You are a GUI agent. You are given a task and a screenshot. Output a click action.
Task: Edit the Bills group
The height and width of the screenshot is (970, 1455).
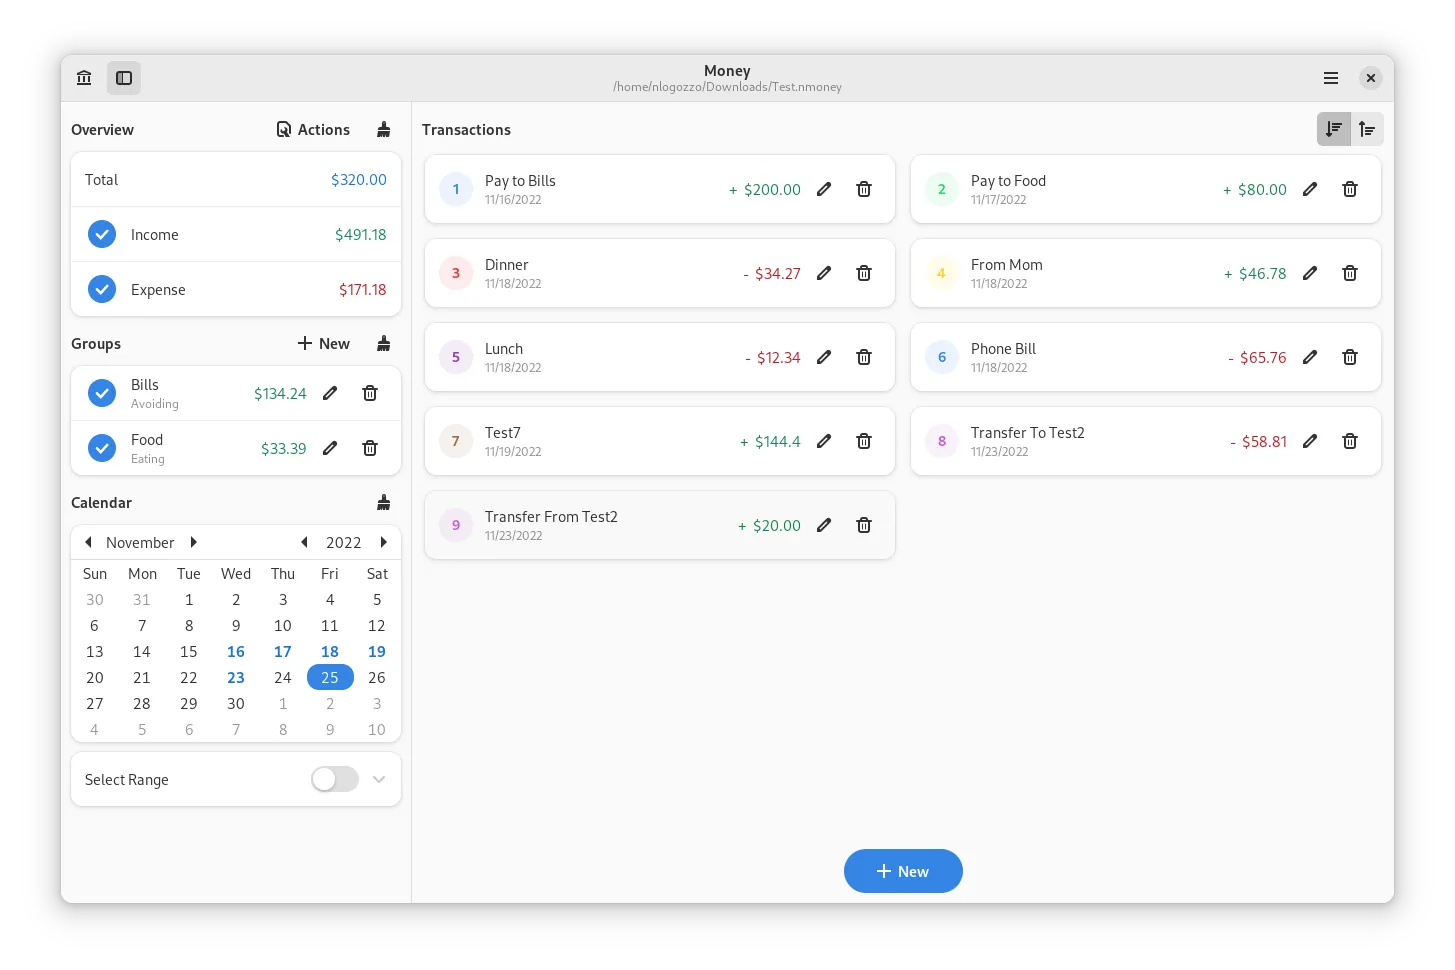click(x=330, y=394)
